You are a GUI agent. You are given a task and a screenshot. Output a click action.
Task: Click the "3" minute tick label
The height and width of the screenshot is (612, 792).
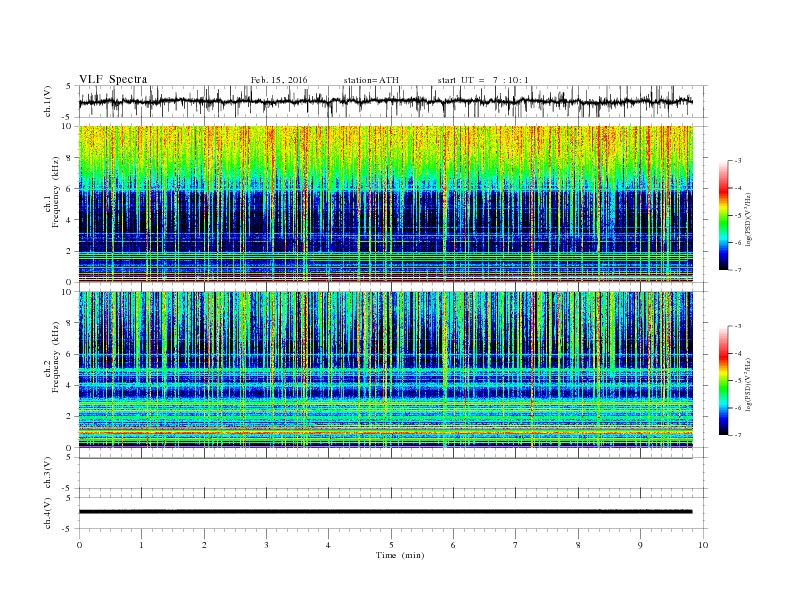pyautogui.click(x=266, y=545)
